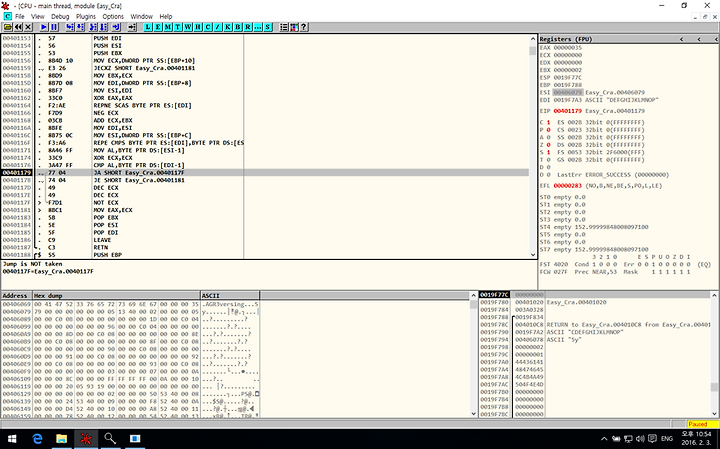This screenshot has height=449, width=720.
Task: Select the EAX 00000035 register line
Action: click(561, 47)
